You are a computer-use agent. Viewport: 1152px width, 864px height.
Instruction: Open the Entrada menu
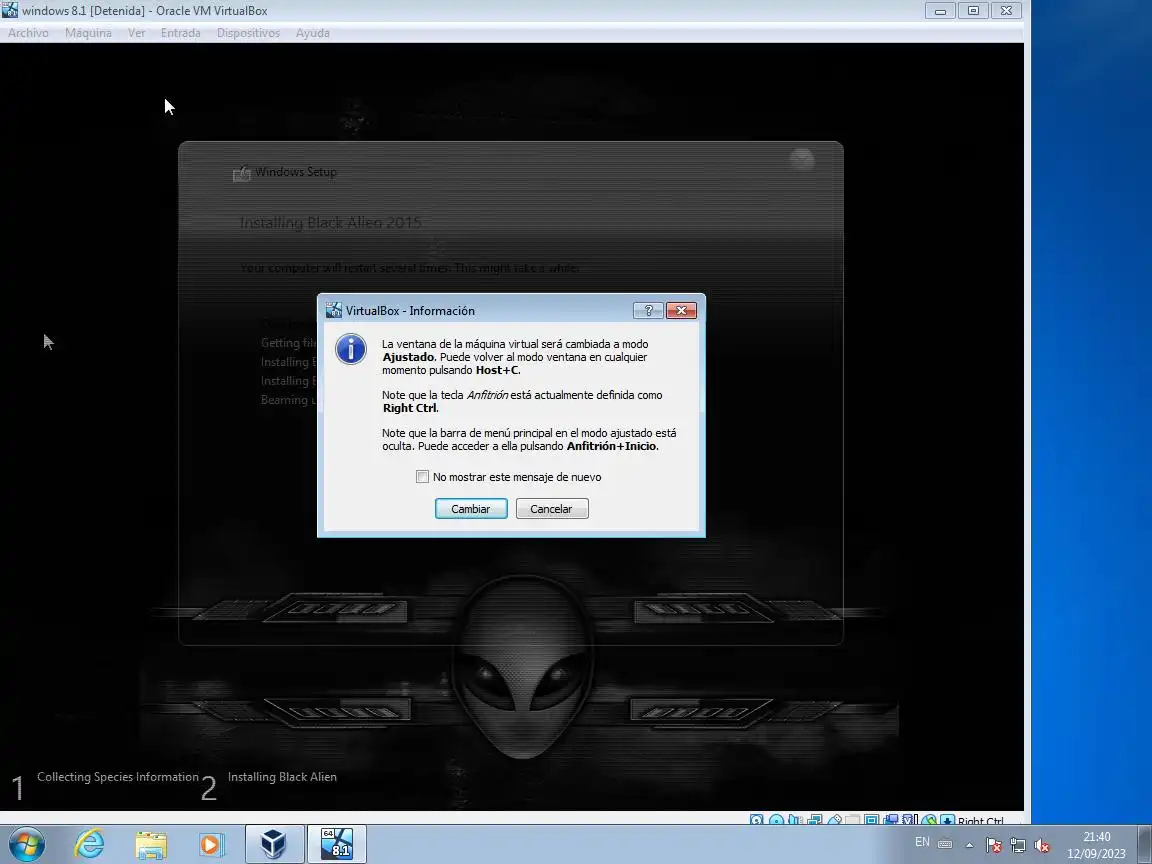coord(181,33)
